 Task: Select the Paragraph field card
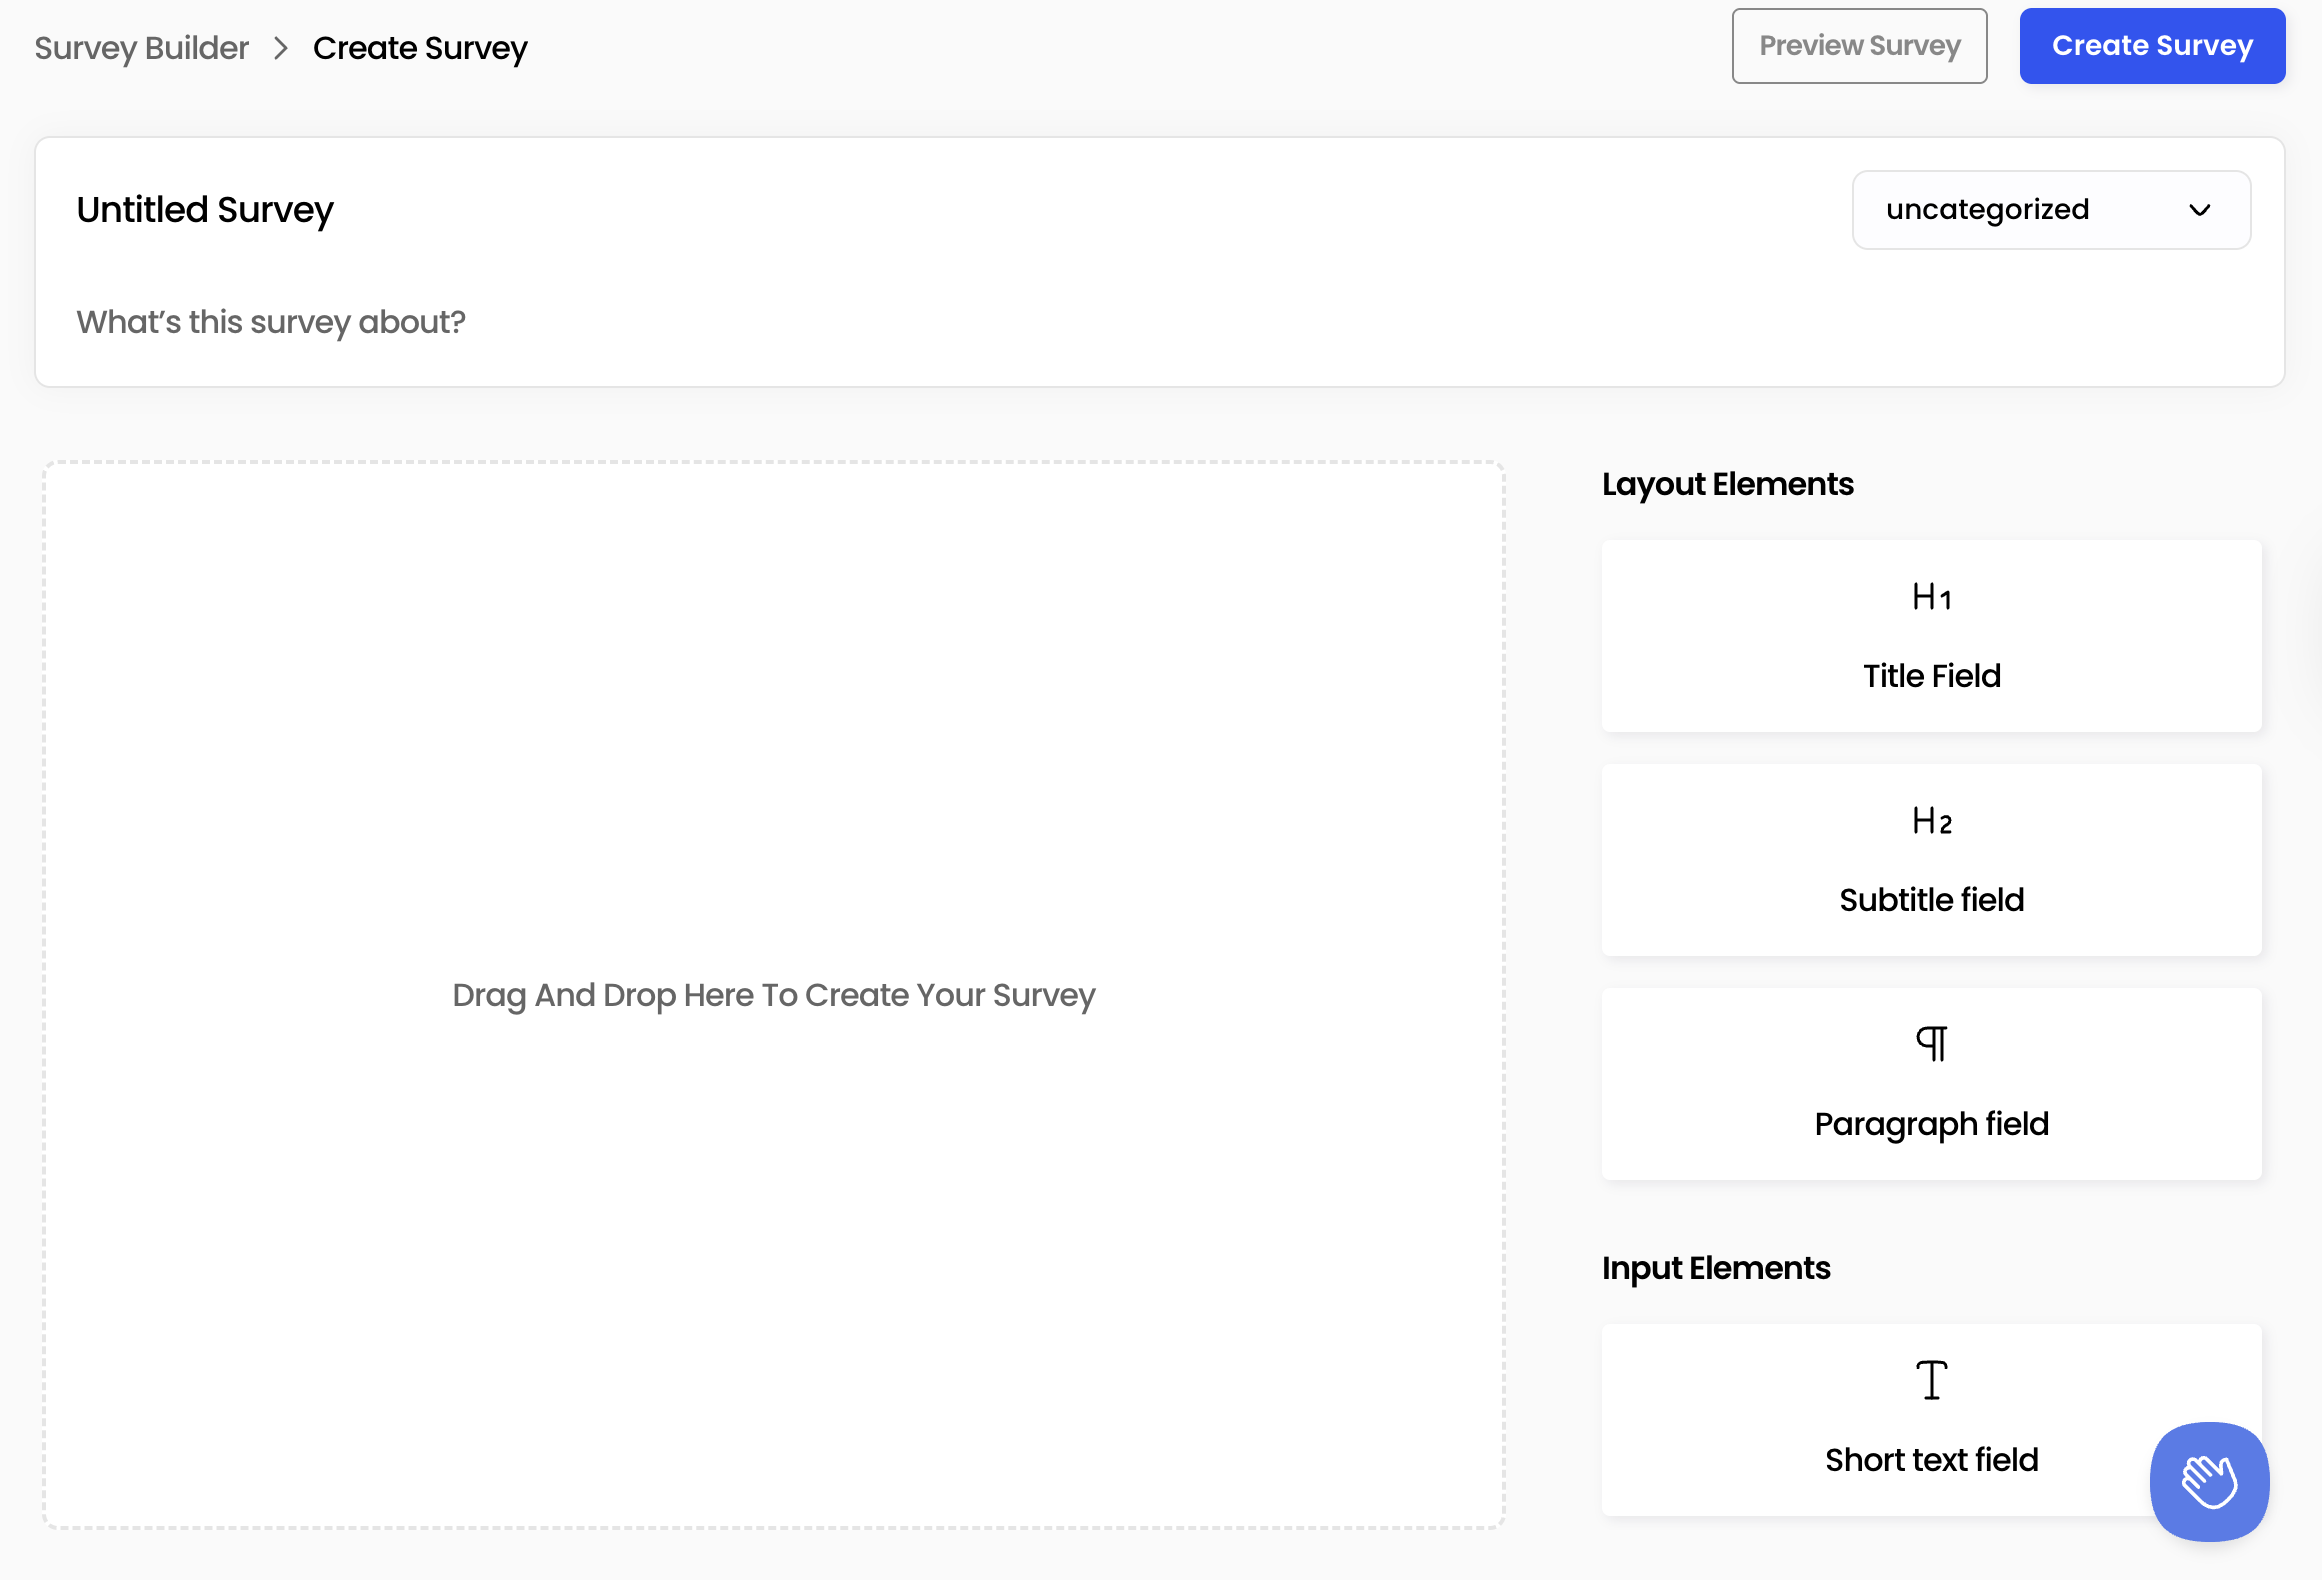pyautogui.click(x=1930, y=1084)
